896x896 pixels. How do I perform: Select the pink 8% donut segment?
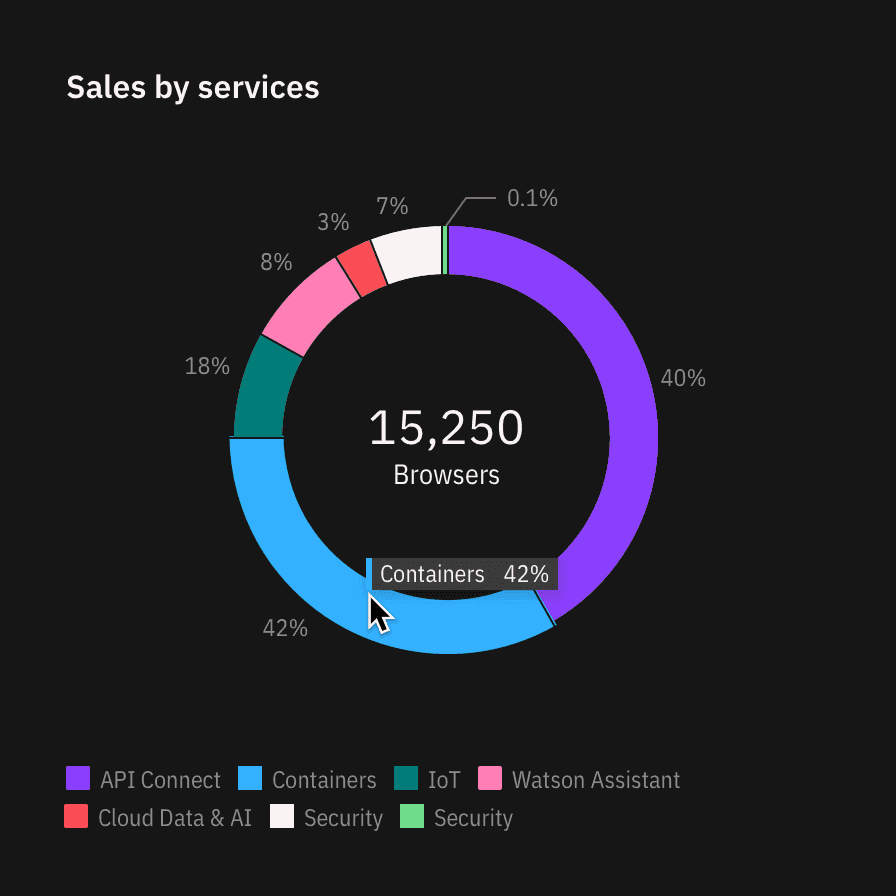(x=307, y=305)
